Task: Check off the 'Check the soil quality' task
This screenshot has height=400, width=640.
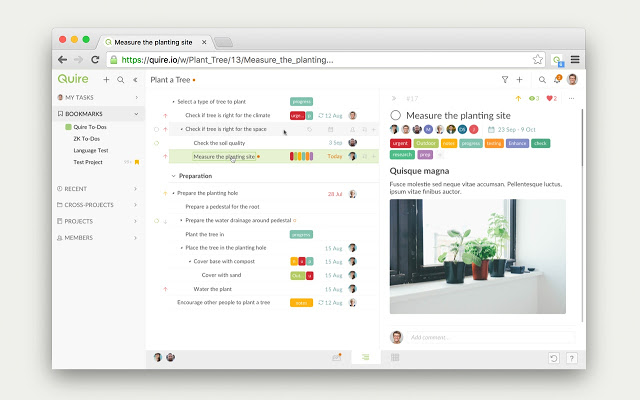Action: coord(156,143)
